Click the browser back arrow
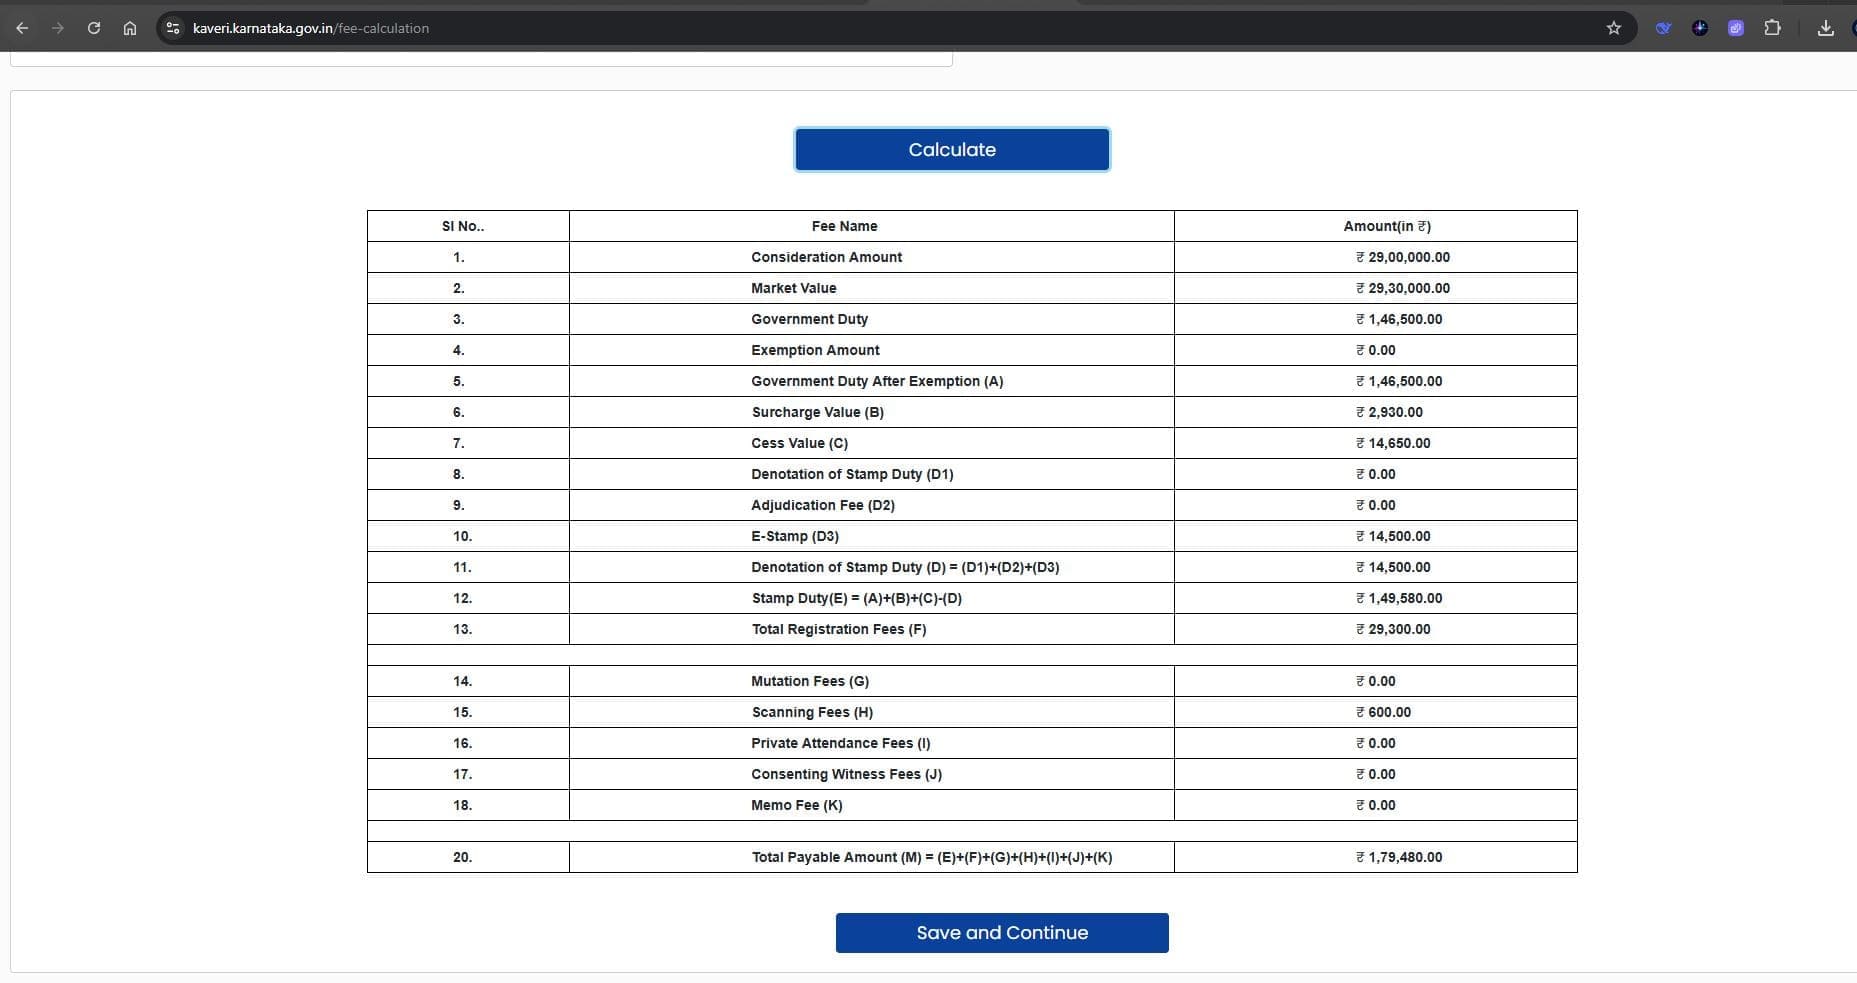Image resolution: width=1857 pixels, height=983 pixels. [22, 28]
